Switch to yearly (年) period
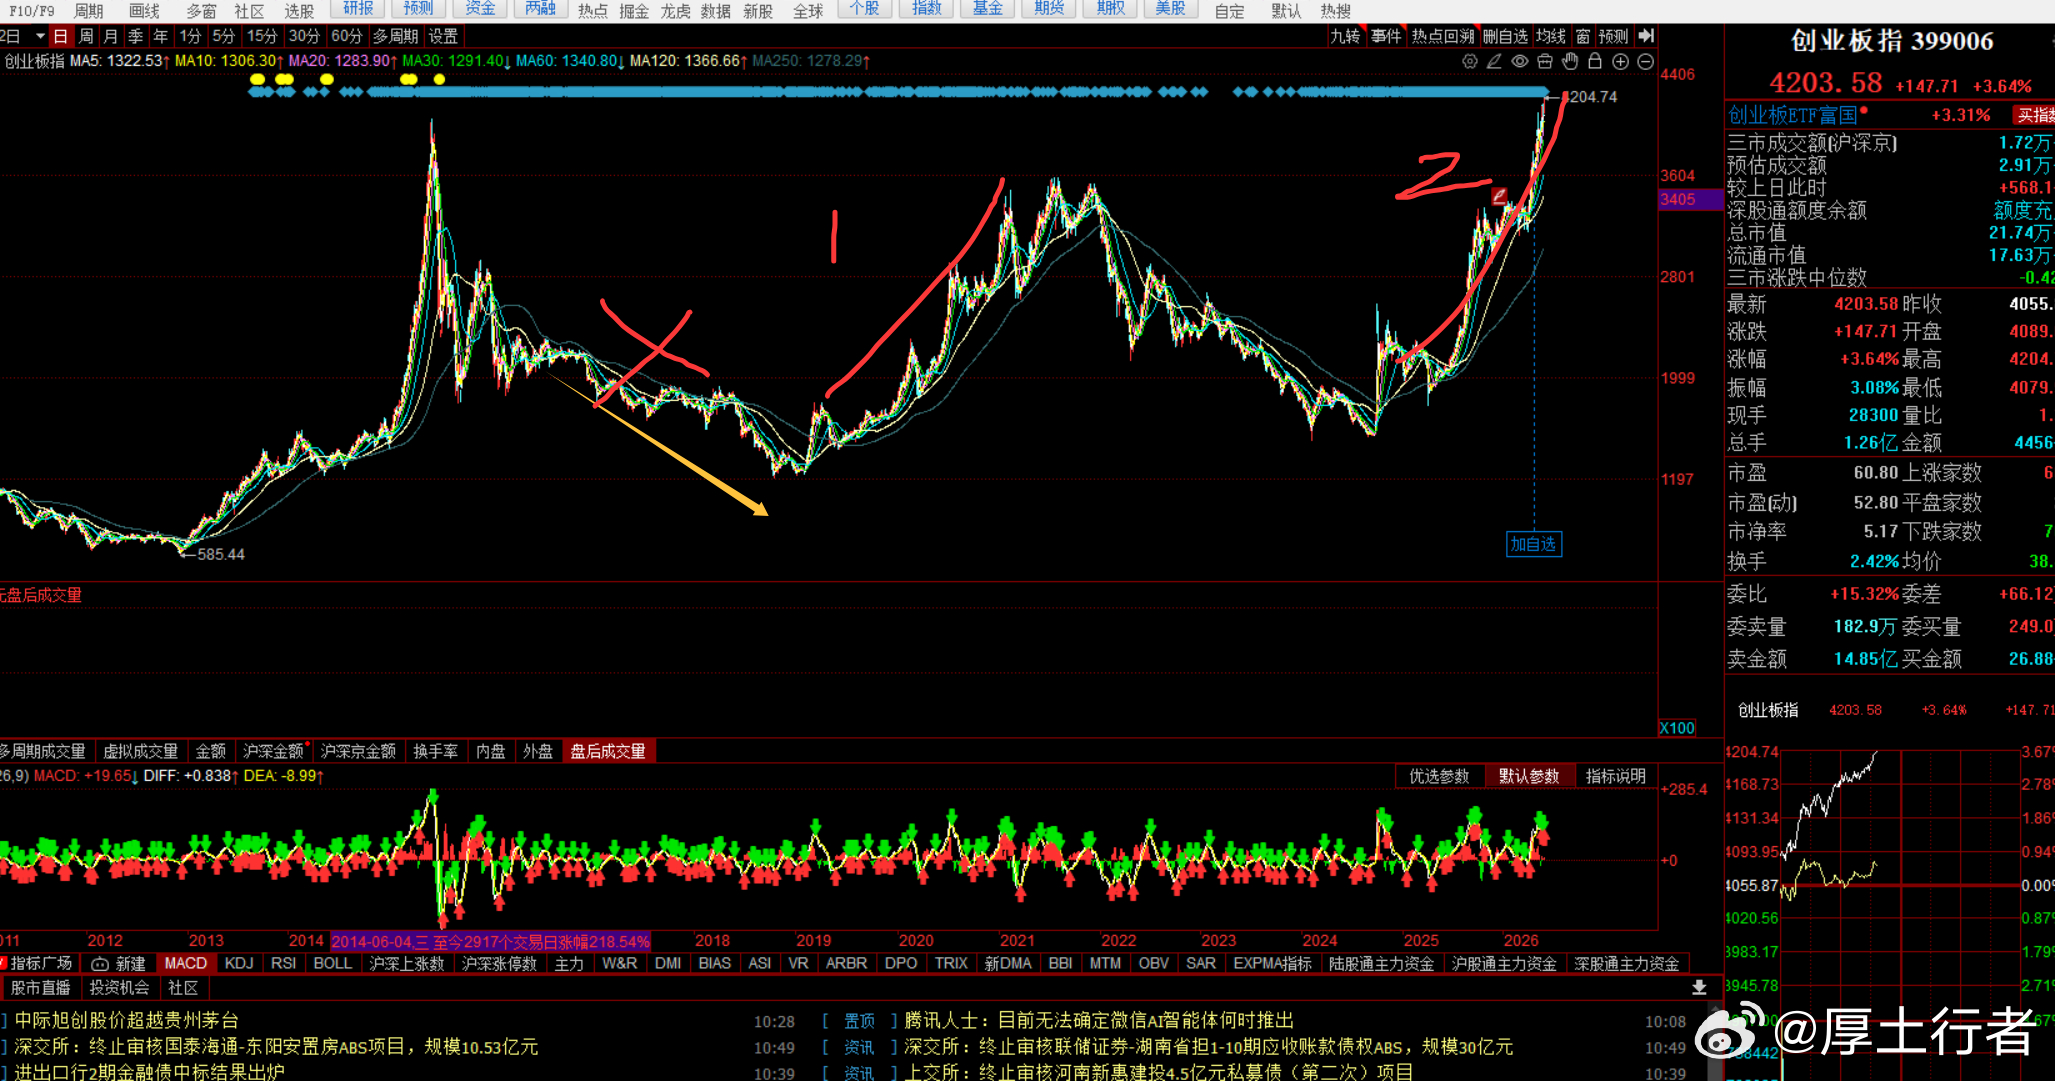This screenshot has height=1081, width=2055. tap(161, 36)
